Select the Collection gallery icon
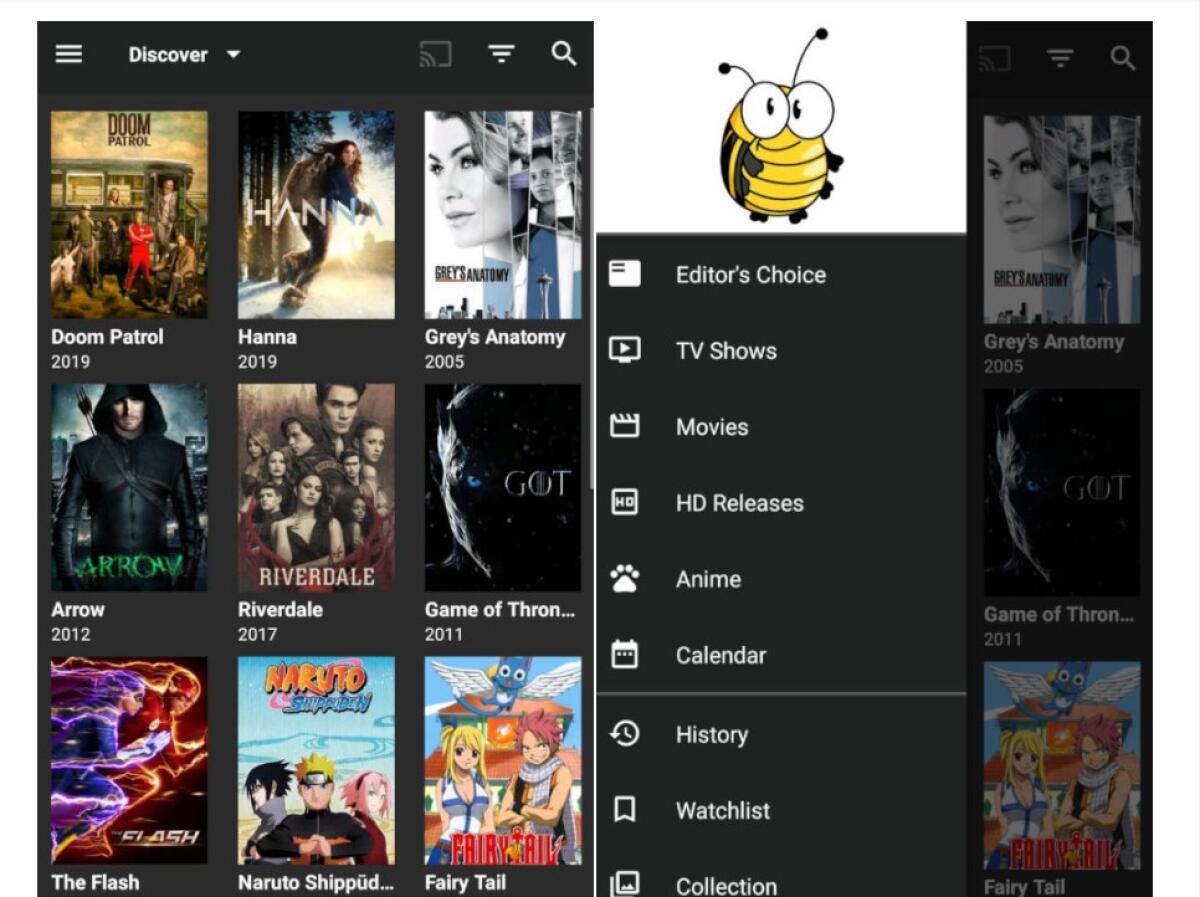1200x897 pixels. point(624,884)
